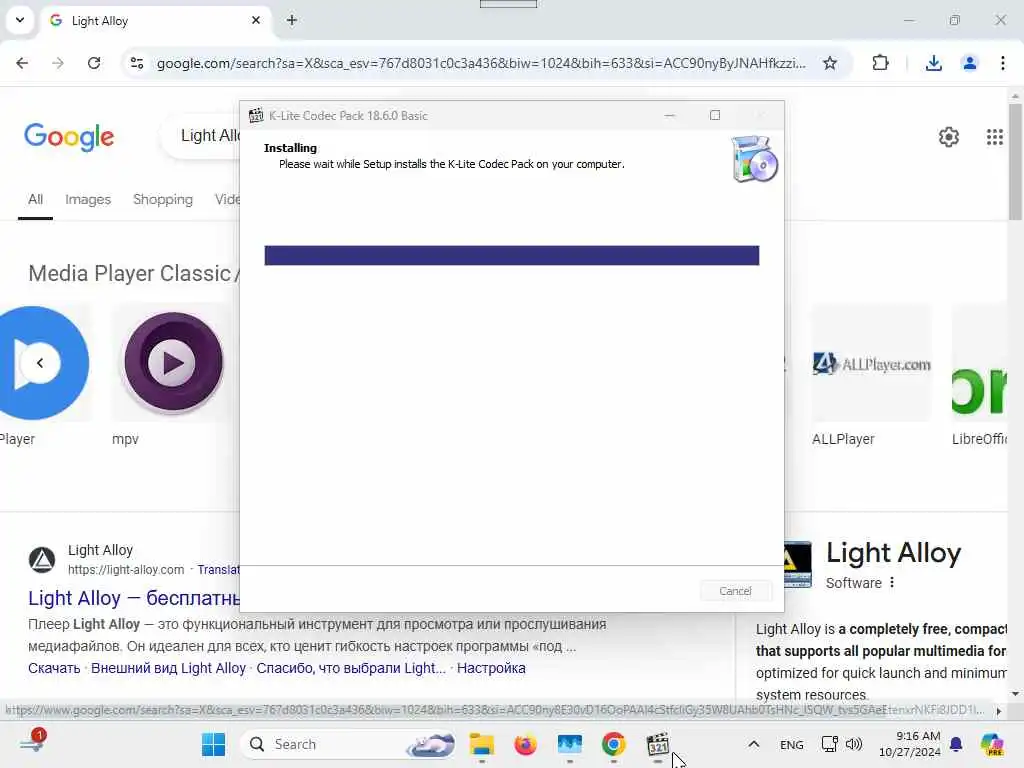Open Firefox from taskbar

pyautogui.click(x=526, y=744)
